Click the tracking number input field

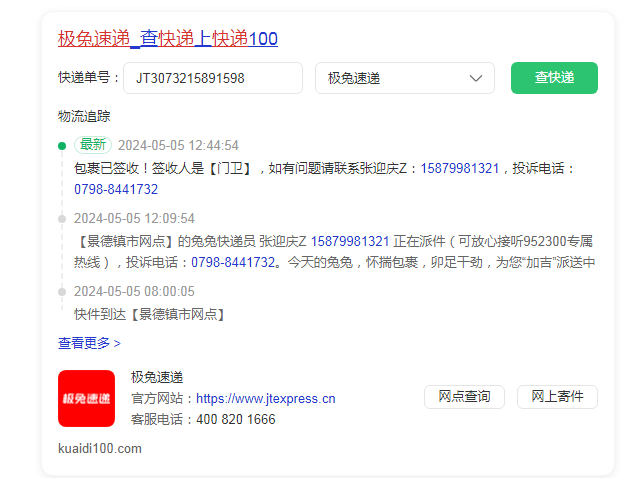[x=213, y=78]
